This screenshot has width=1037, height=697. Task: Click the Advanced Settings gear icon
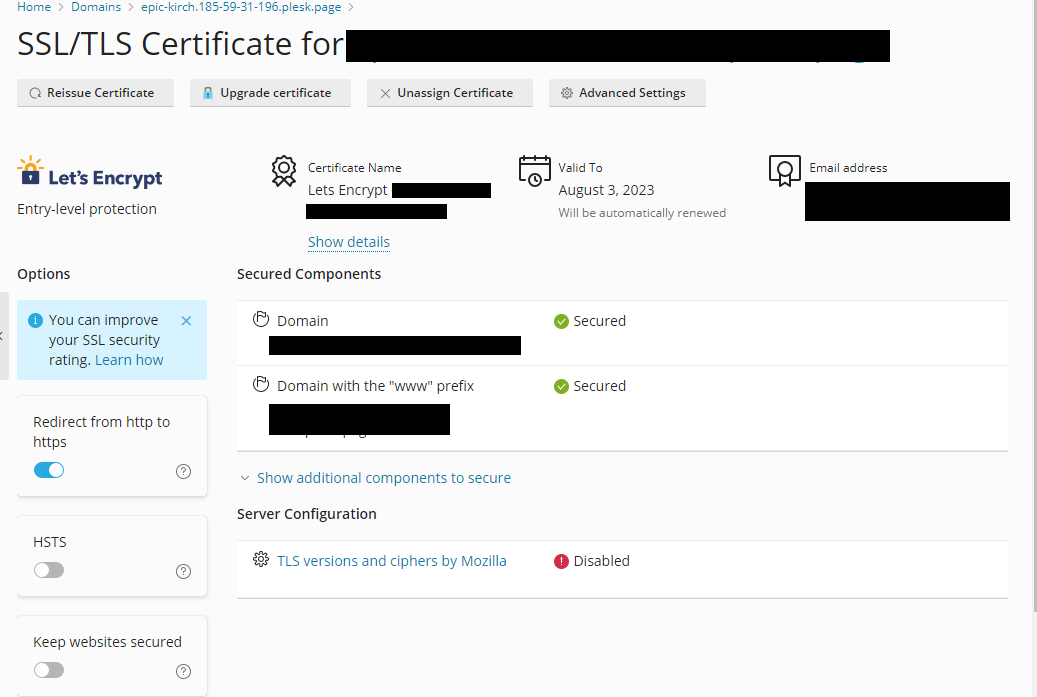coord(567,93)
